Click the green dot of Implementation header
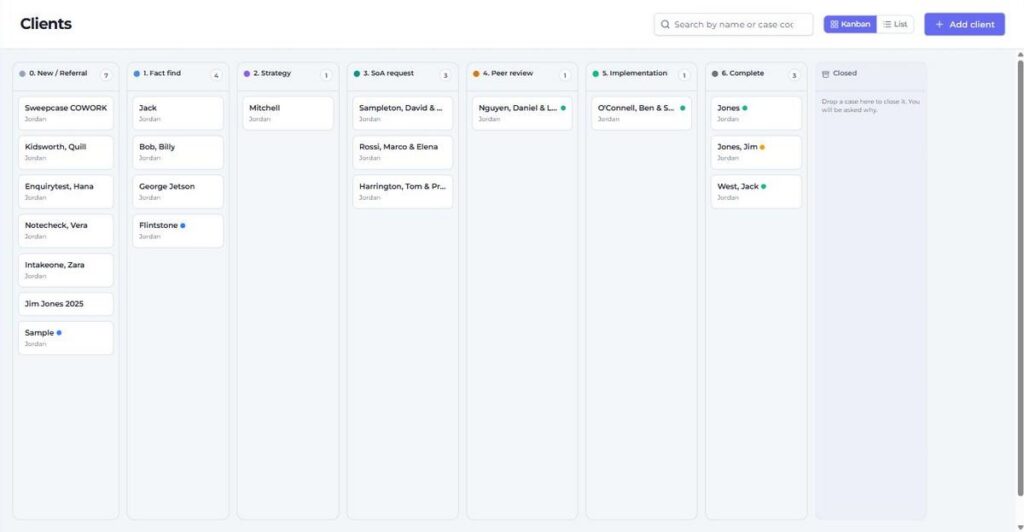Screen dimensions: 1024x532 click(596, 74)
